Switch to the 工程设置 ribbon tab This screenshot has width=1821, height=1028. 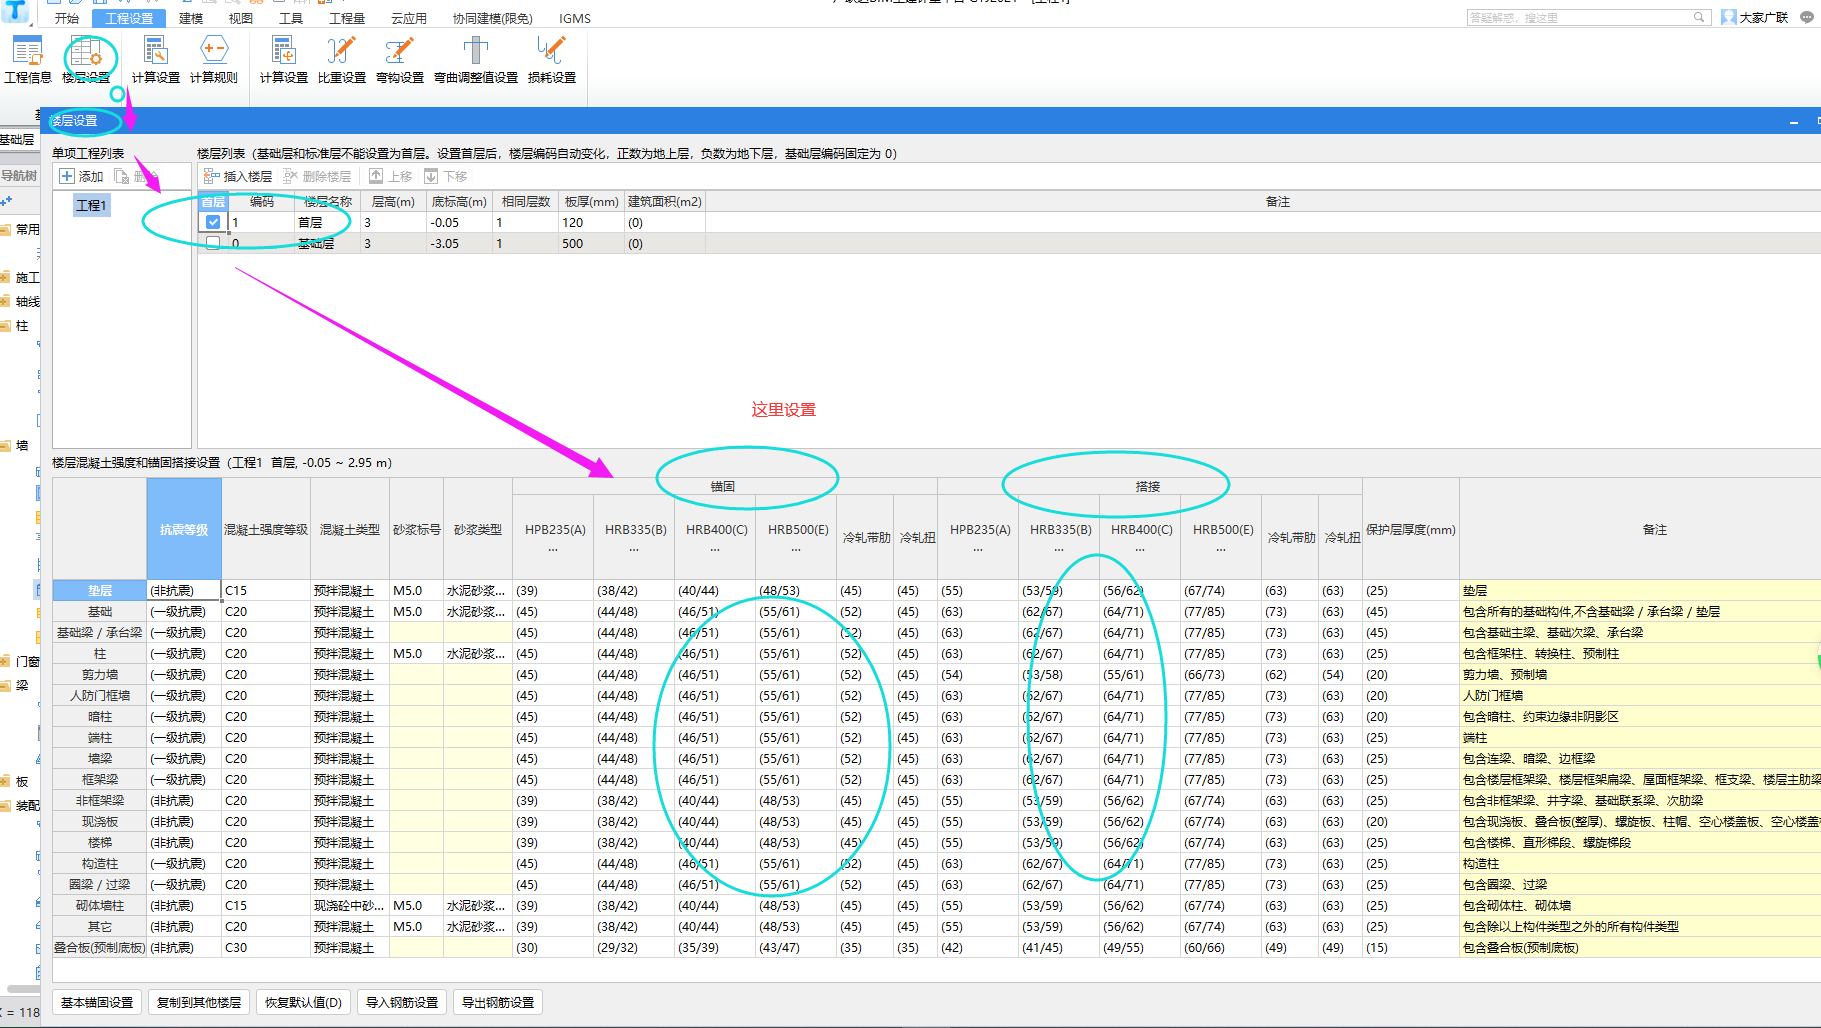point(129,18)
